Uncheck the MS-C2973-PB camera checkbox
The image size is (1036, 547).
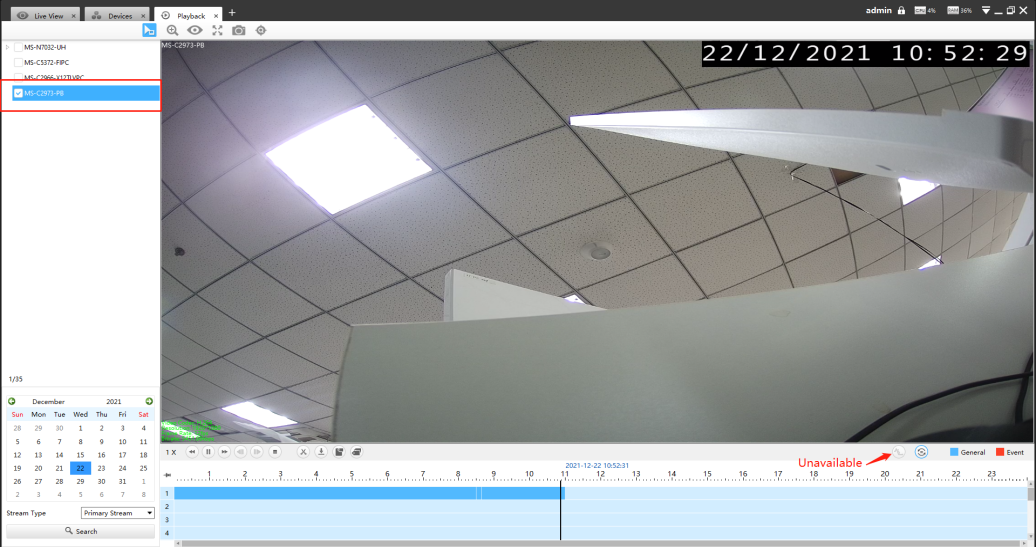(18, 93)
